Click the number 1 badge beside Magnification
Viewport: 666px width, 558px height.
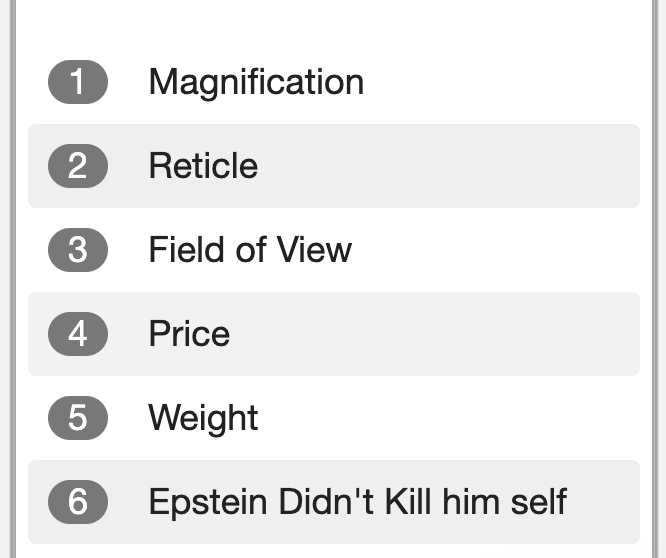point(78,82)
